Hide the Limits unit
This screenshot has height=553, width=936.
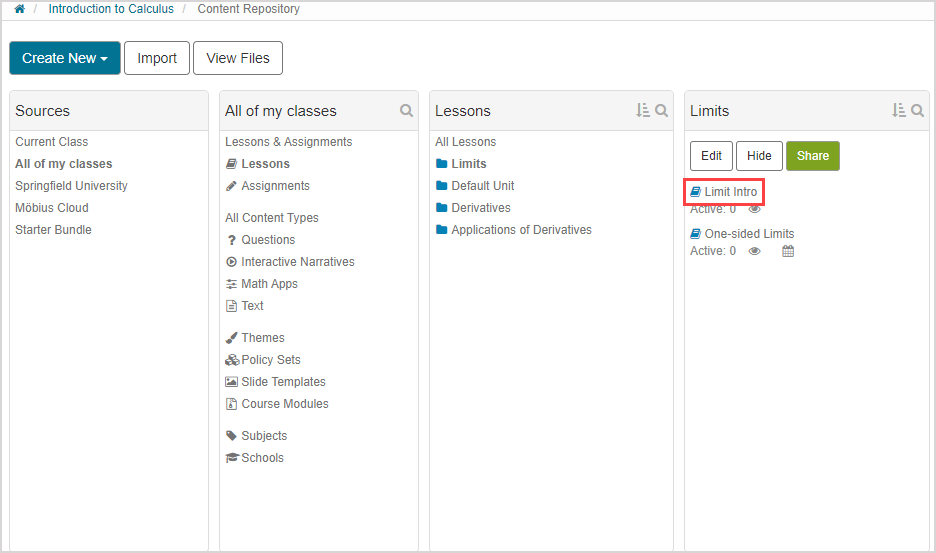759,156
